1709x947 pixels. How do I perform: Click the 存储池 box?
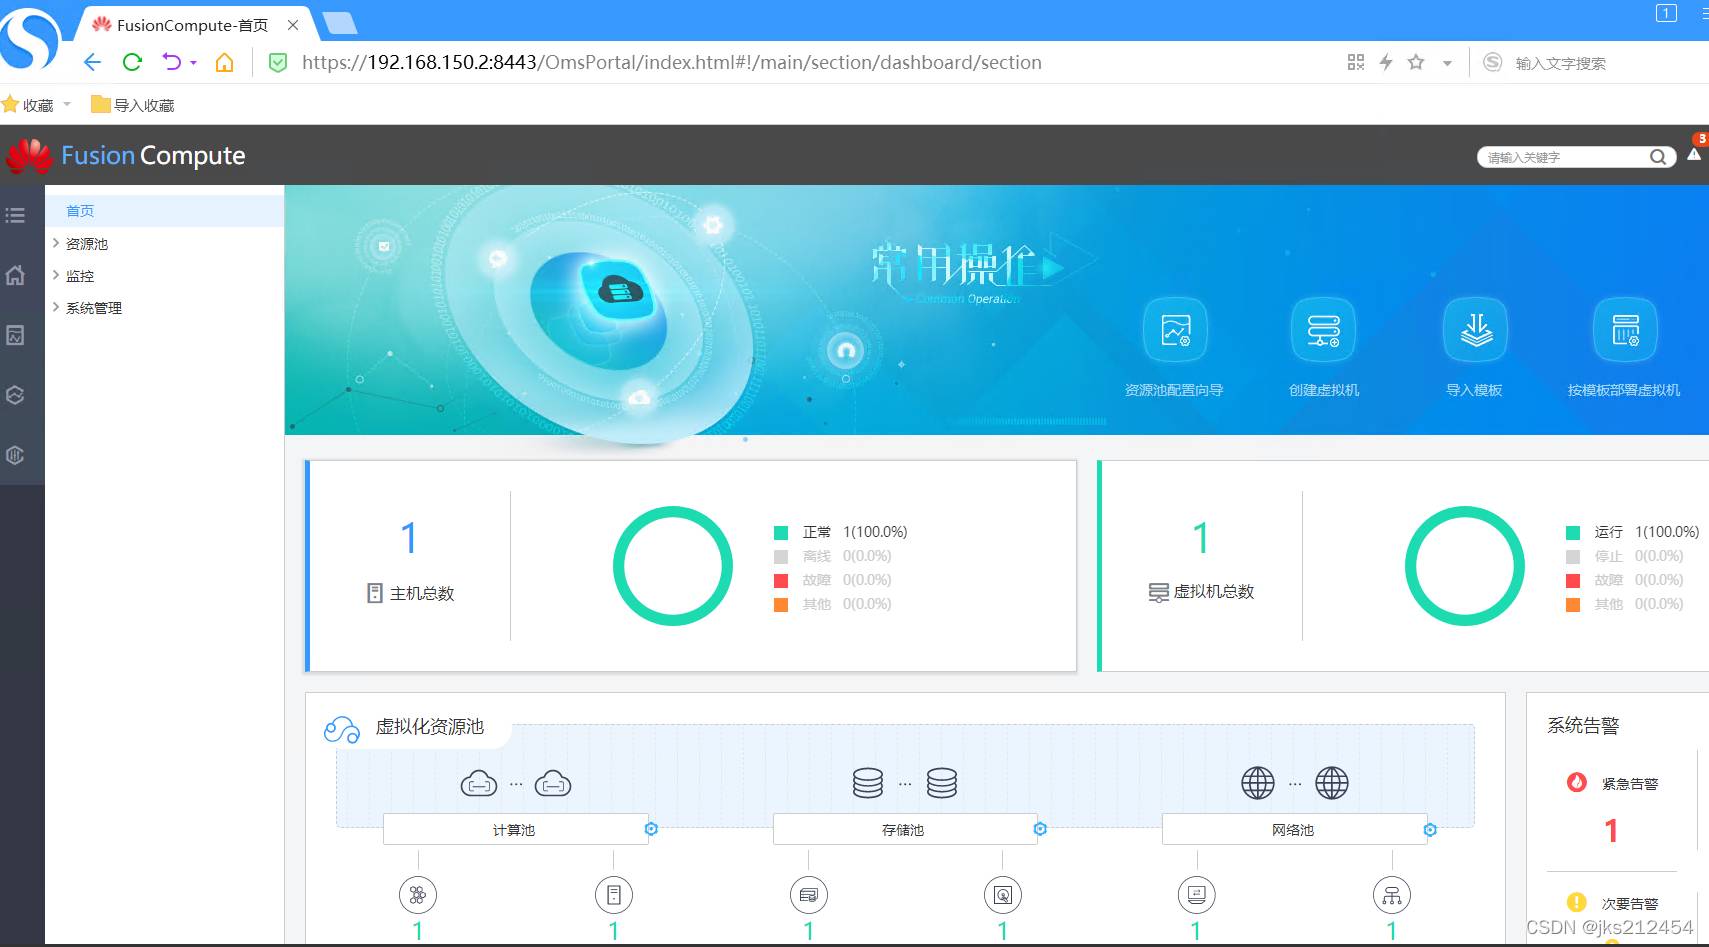tap(903, 829)
